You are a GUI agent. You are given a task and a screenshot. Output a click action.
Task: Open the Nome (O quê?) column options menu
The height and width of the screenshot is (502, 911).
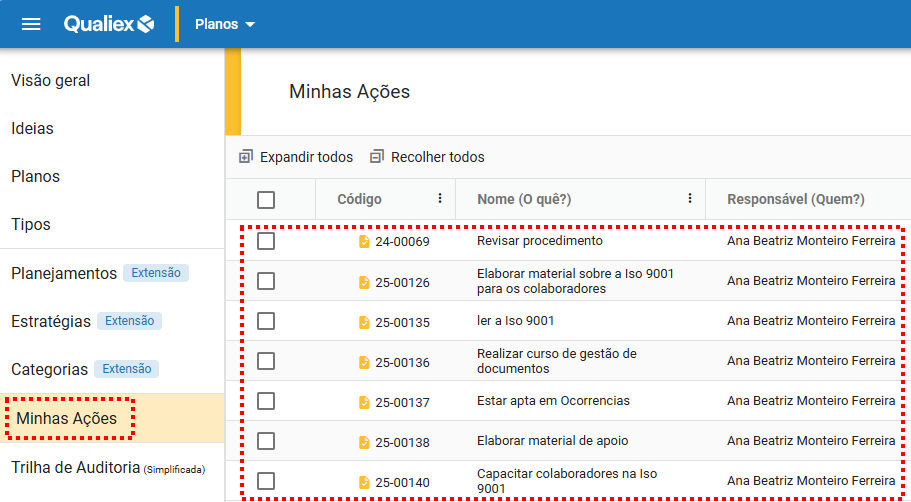point(690,199)
